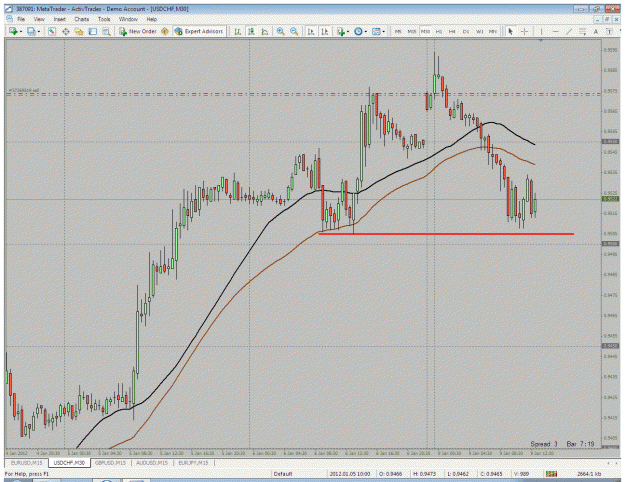This screenshot has width=625, height=482.
Task: Click the New Order button
Action: point(138,31)
